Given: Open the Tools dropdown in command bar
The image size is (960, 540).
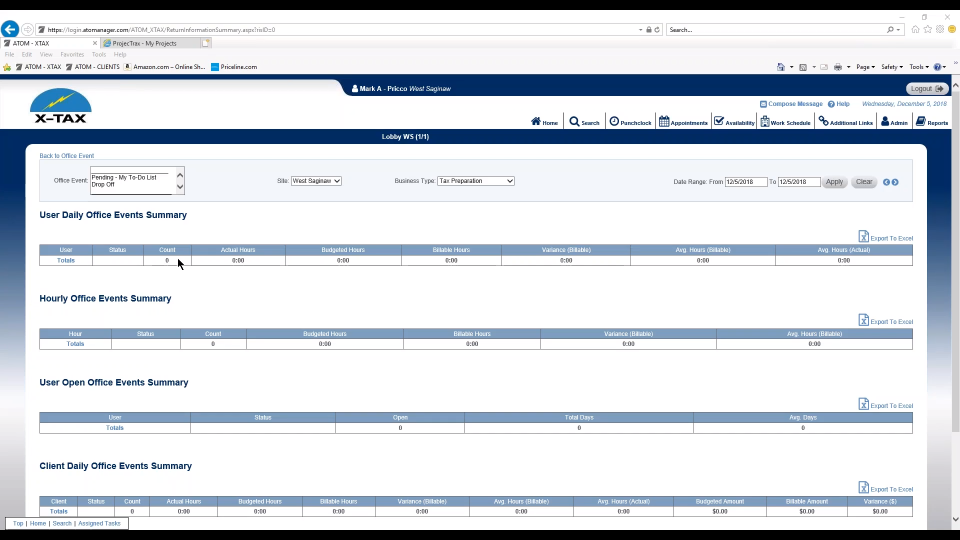Looking at the screenshot, I should pyautogui.click(x=919, y=67).
